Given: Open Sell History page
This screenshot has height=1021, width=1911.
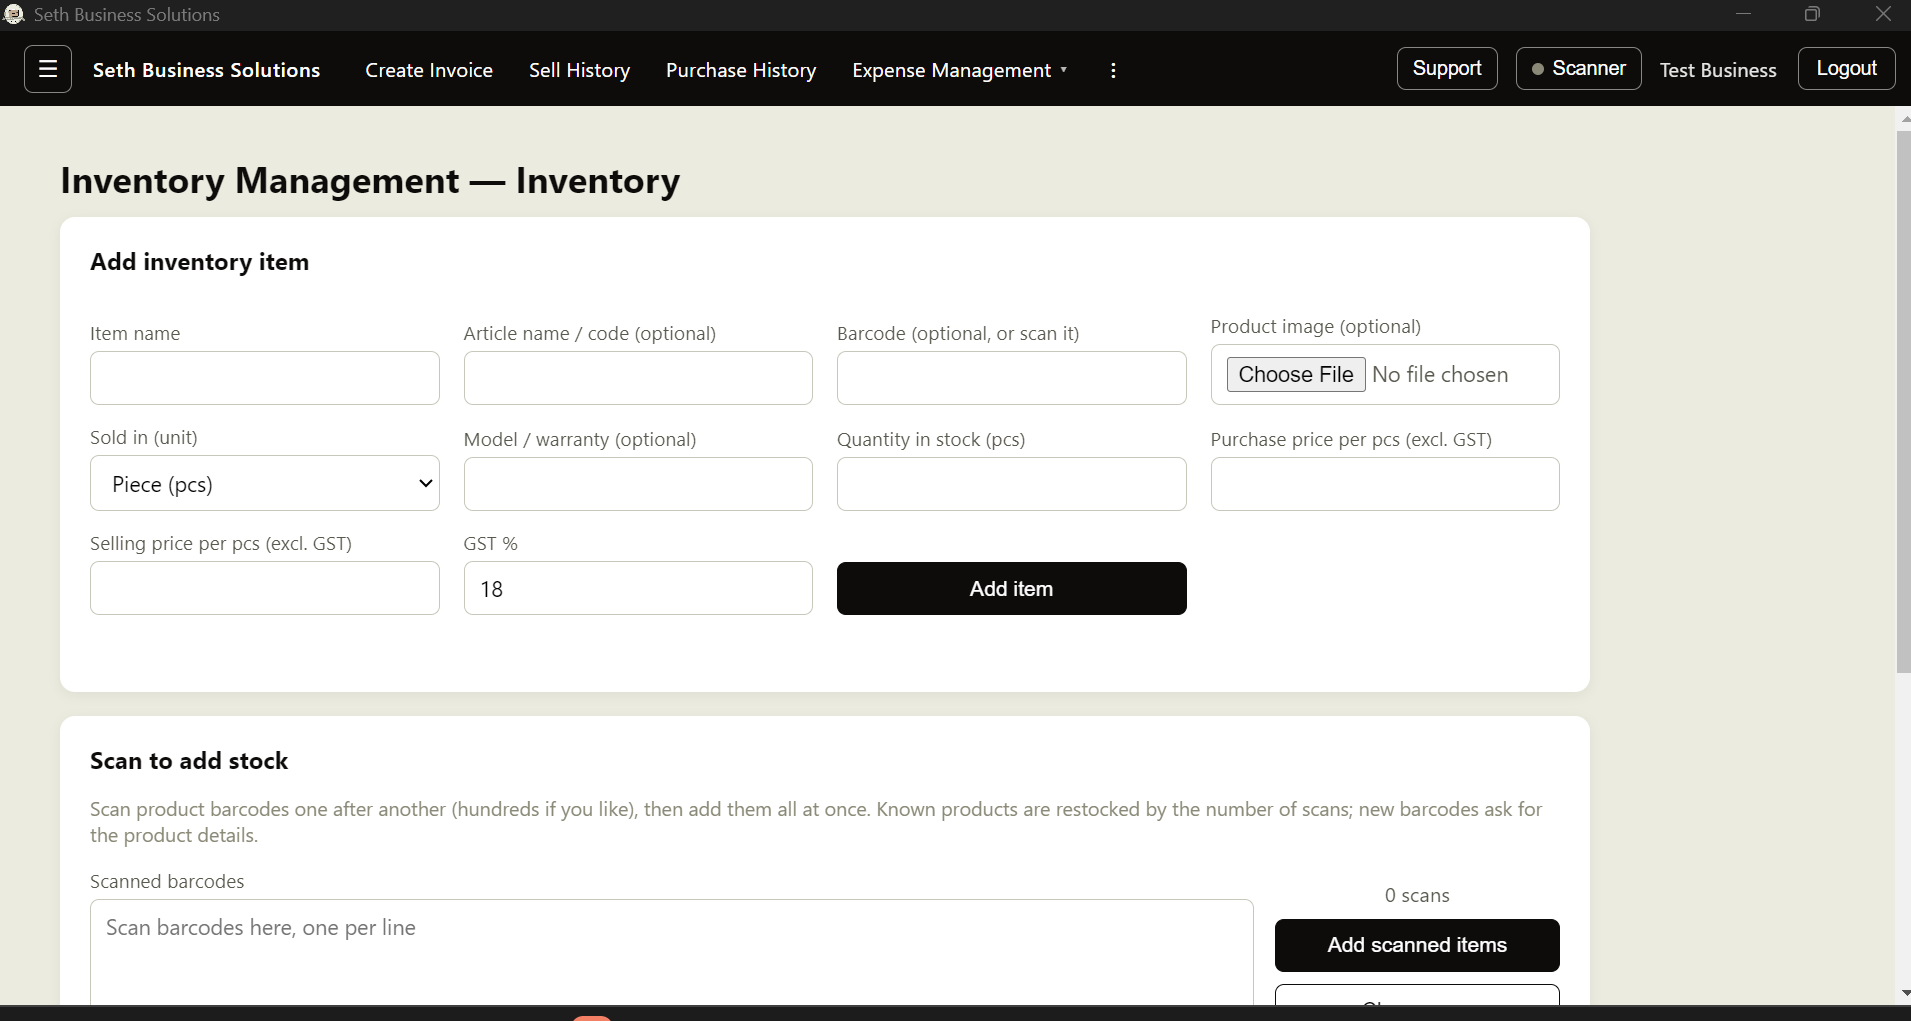Looking at the screenshot, I should [x=579, y=70].
